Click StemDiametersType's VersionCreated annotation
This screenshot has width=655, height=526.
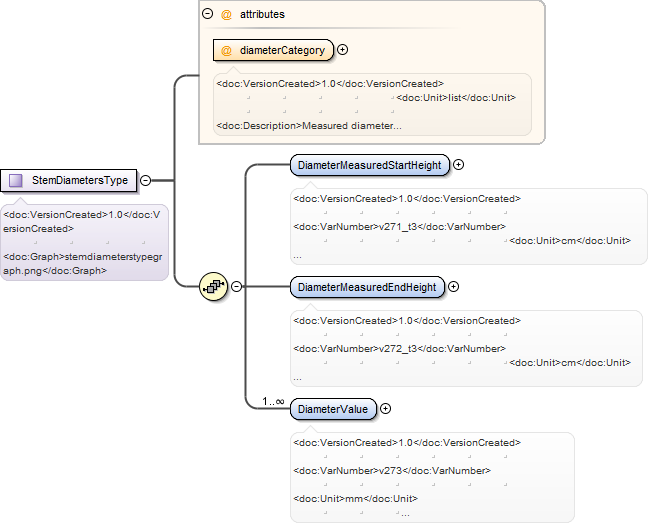pyautogui.click(x=82, y=222)
